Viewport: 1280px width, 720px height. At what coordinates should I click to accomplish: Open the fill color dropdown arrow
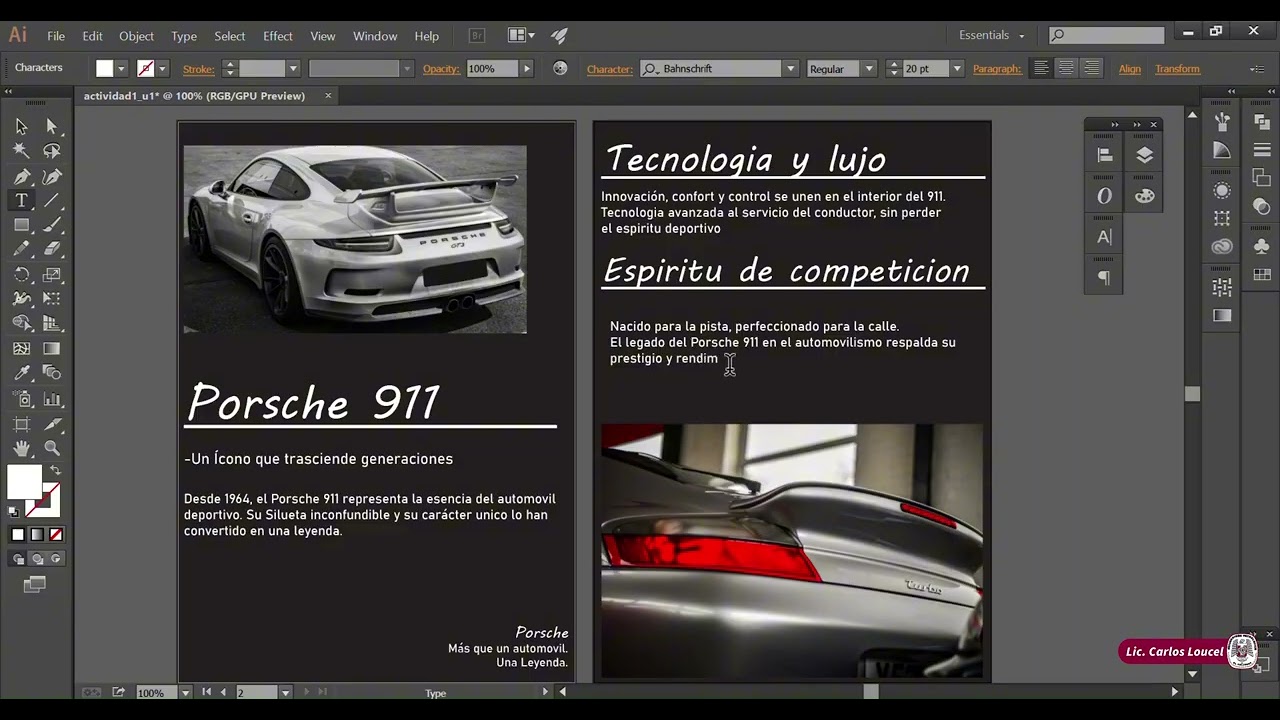121,69
